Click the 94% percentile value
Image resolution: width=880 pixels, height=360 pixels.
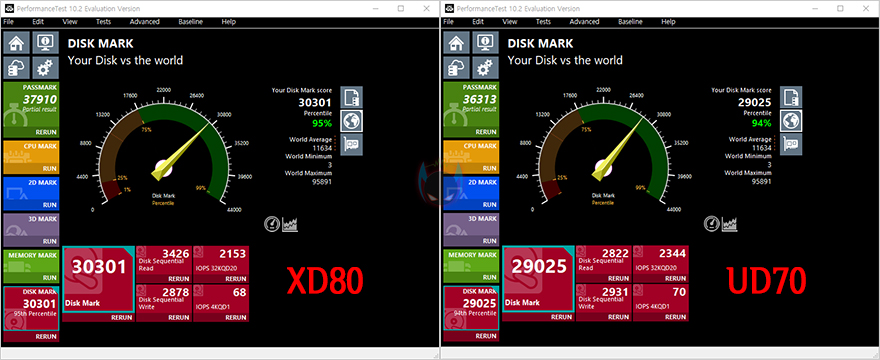(762, 124)
